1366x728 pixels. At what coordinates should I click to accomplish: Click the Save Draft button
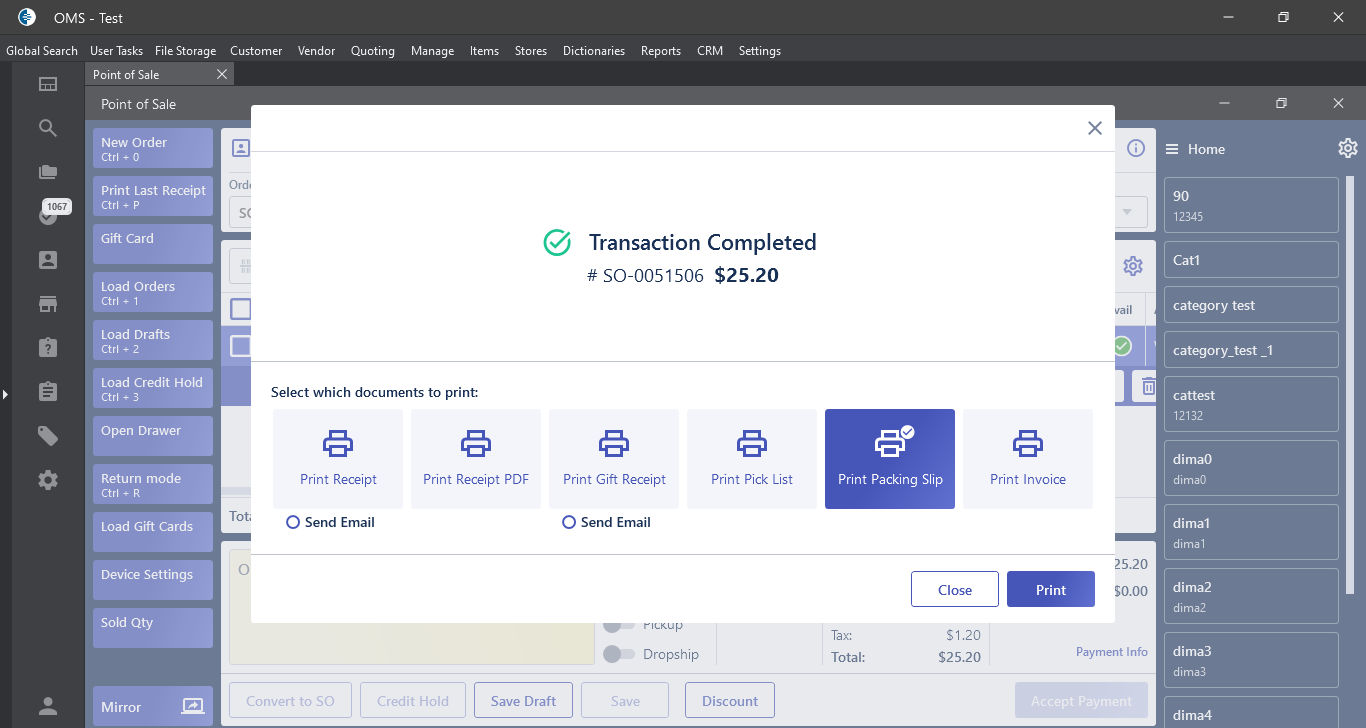click(523, 701)
